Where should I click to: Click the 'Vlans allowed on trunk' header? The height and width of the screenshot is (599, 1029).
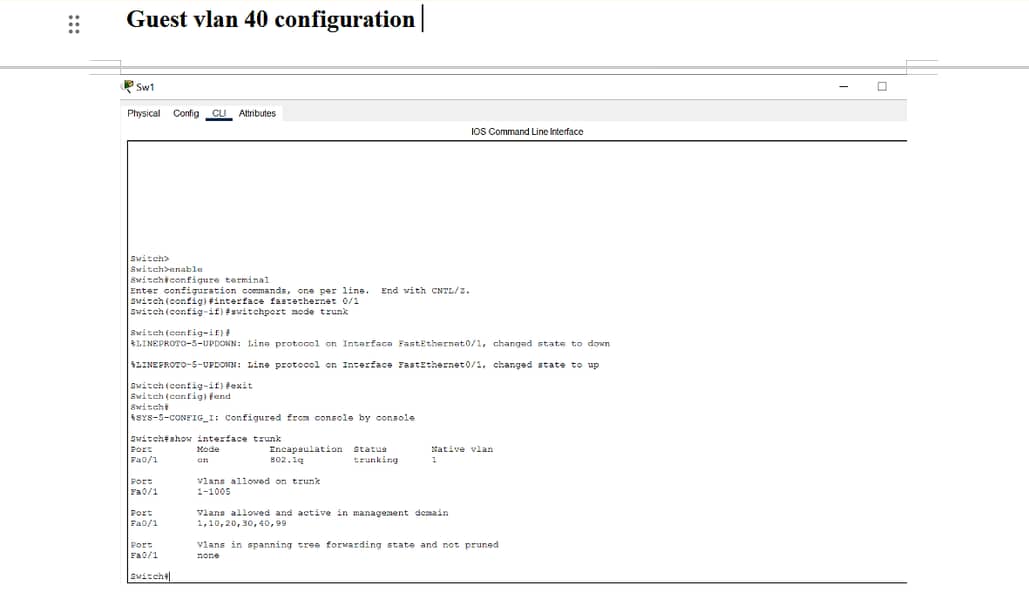coord(259,482)
